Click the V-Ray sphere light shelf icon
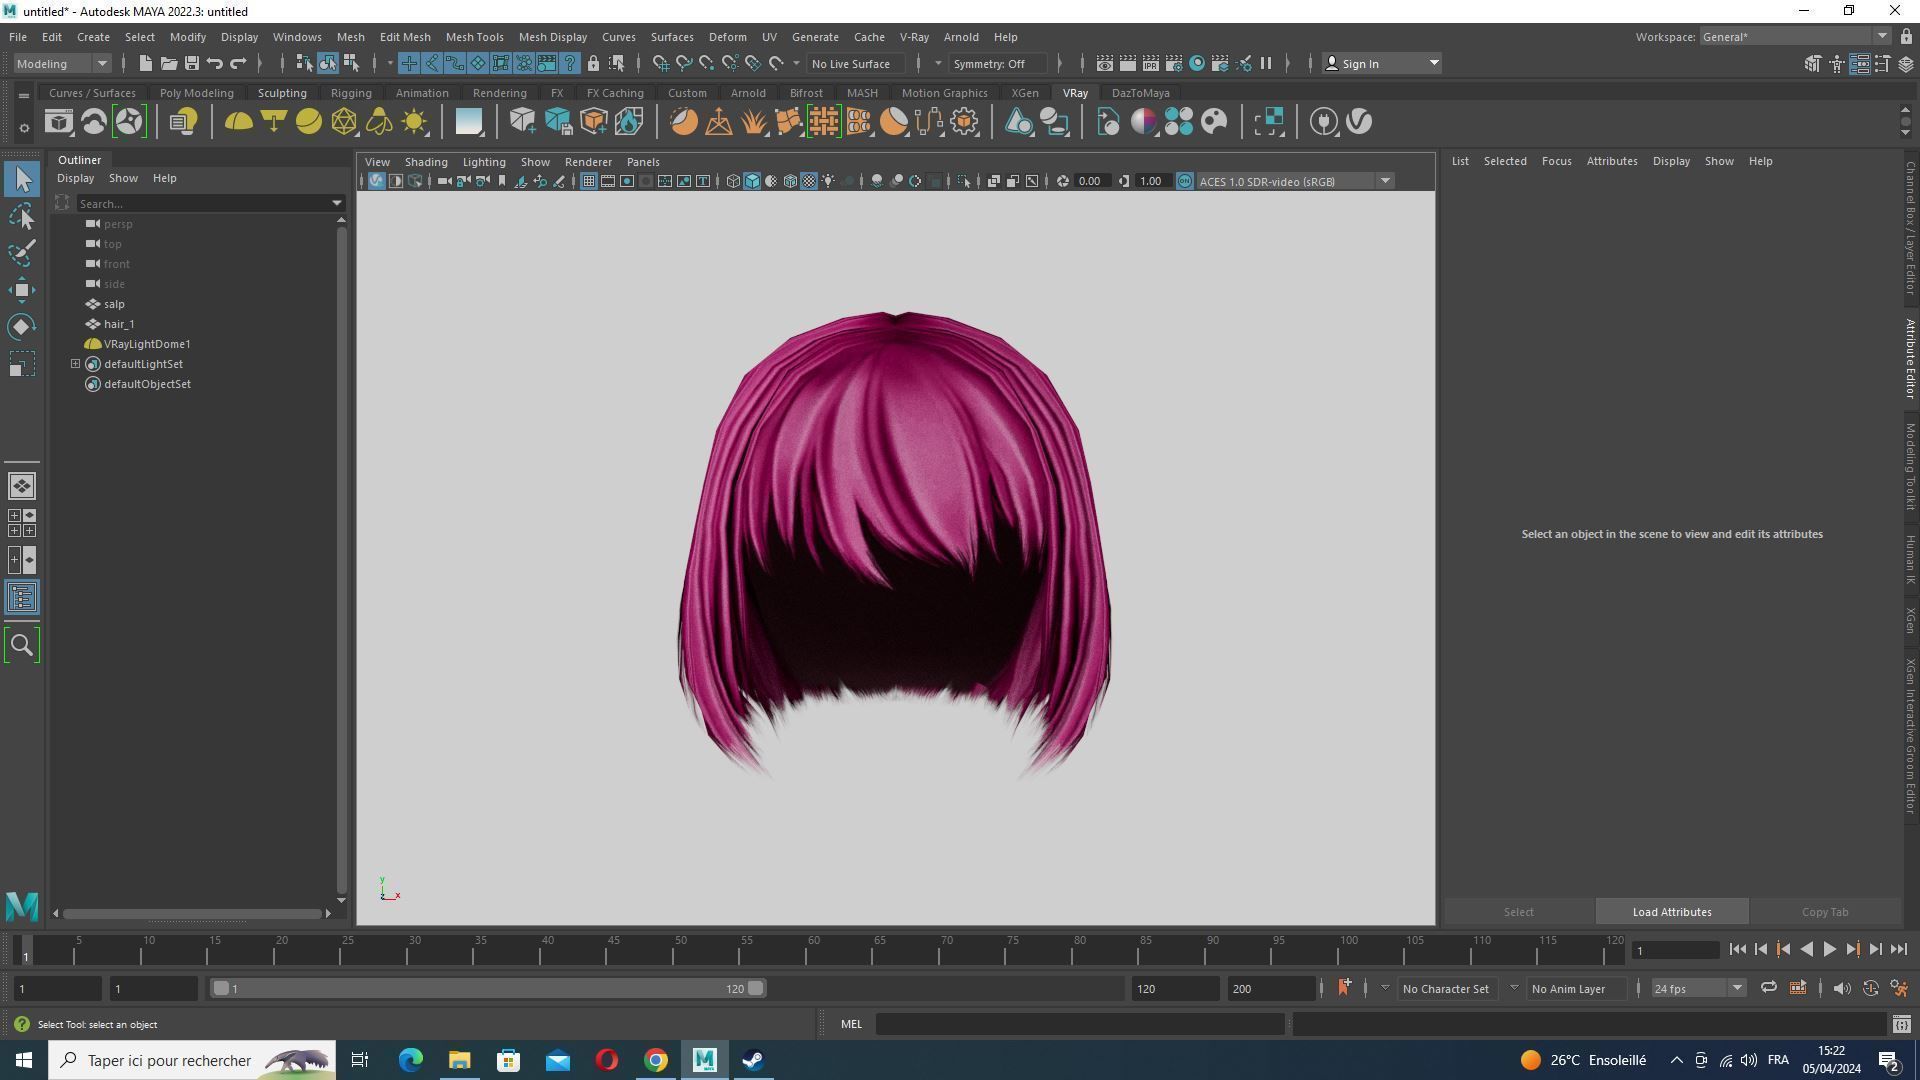The height and width of the screenshot is (1080, 1920). (309, 122)
